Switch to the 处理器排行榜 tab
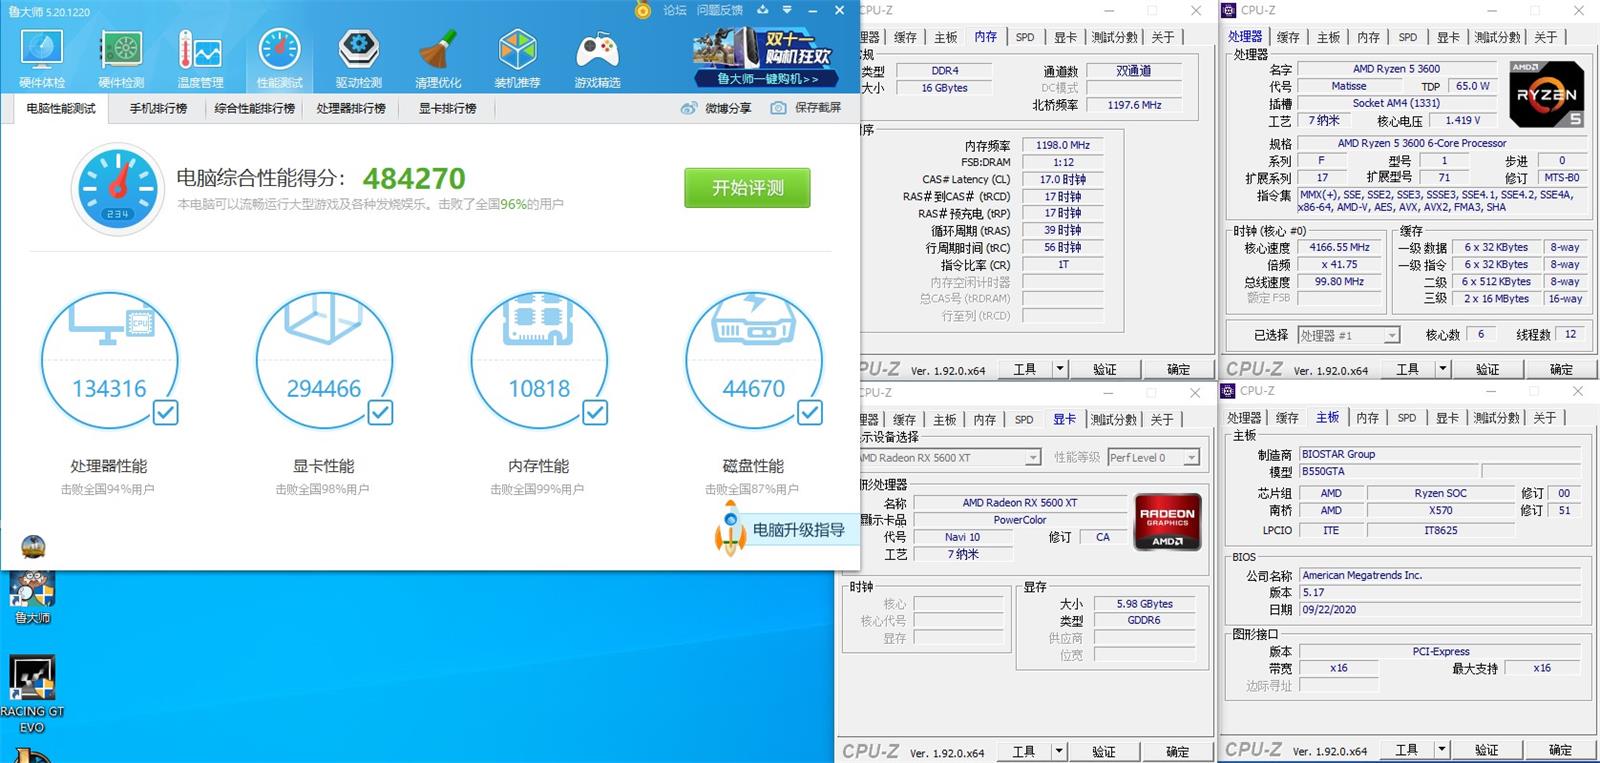This screenshot has width=1600, height=763. (x=351, y=108)
